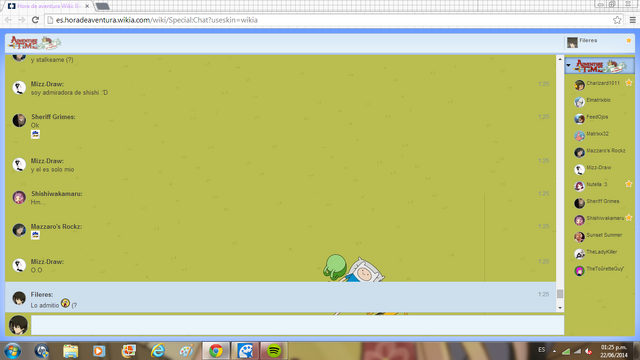Open Nutella :3 avatar in user list

[x=579, y=186]
